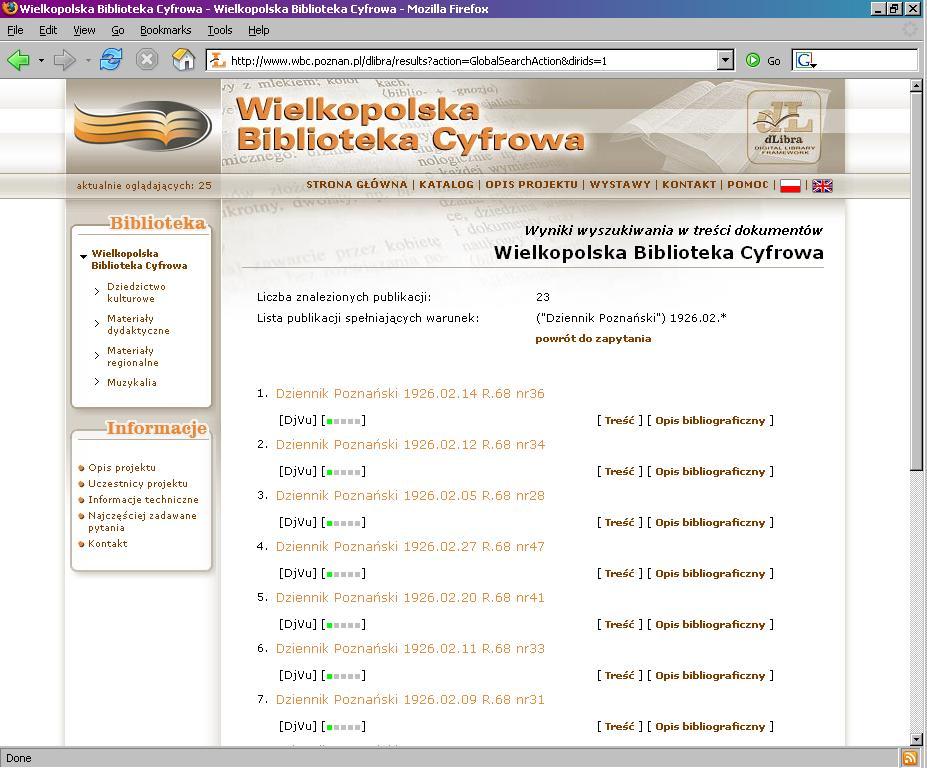Click Treść for the nr31 issue
The height and width of the screenshot is (768, 927).
619,727
